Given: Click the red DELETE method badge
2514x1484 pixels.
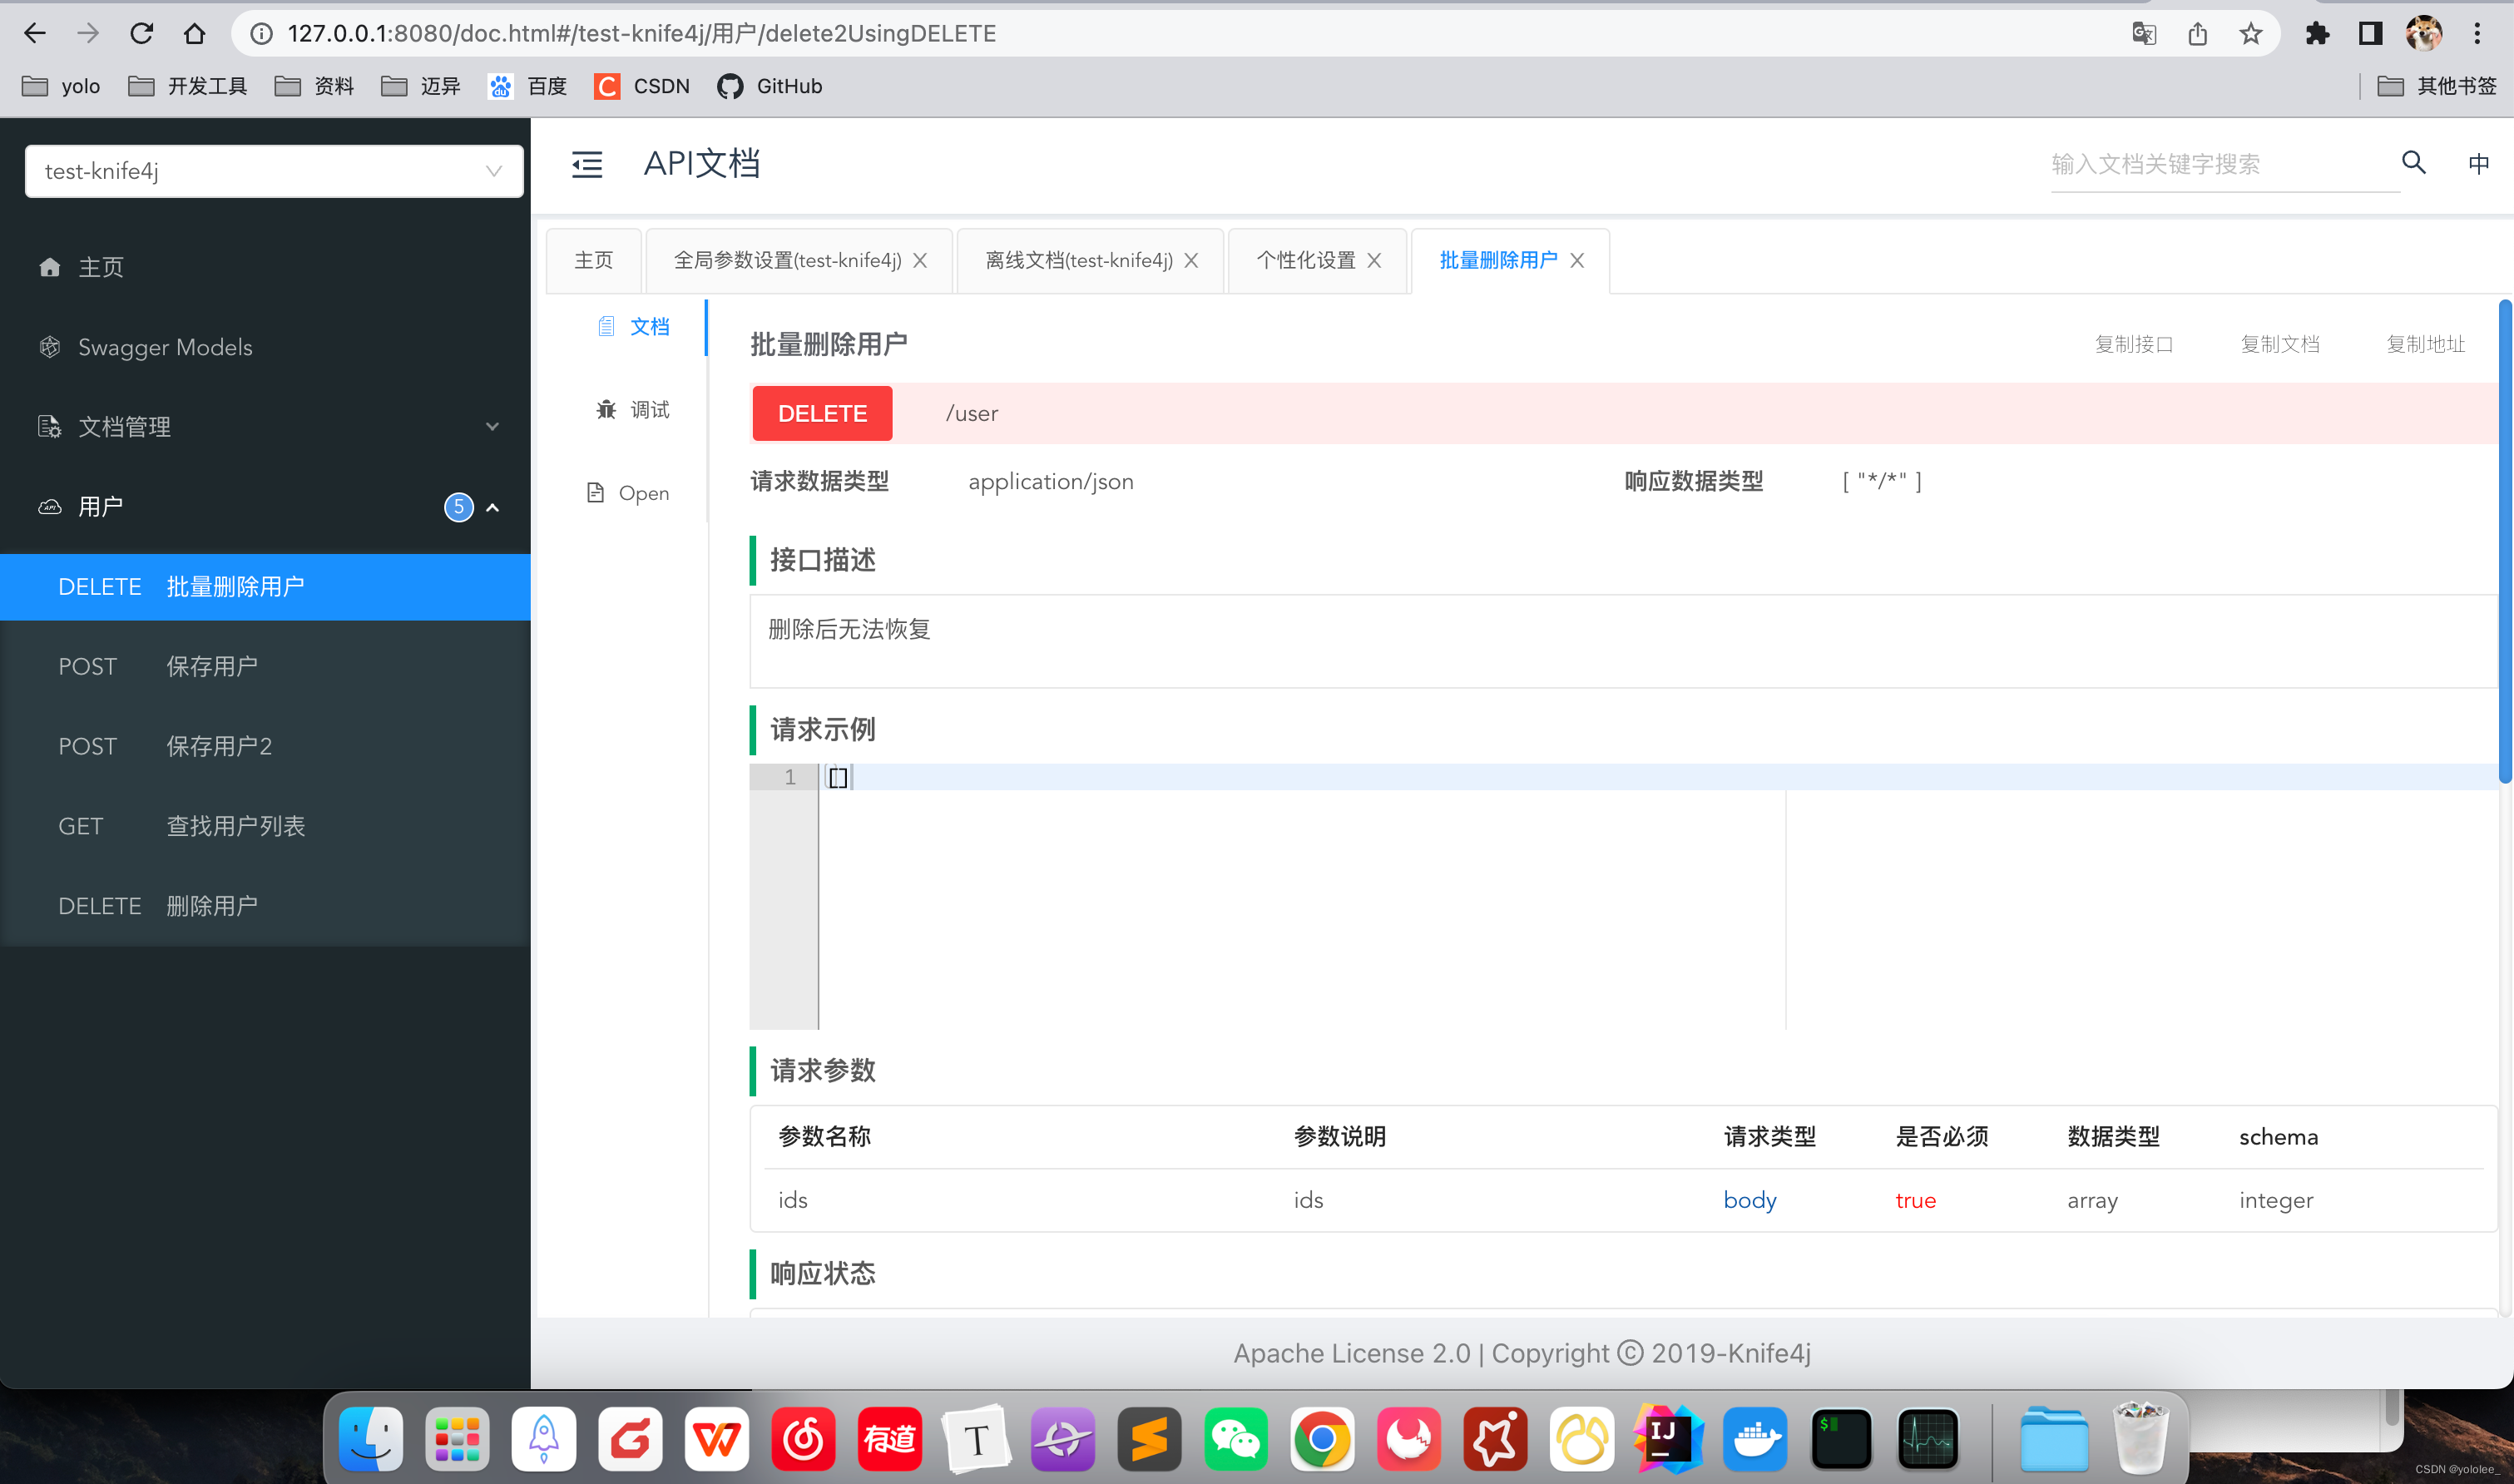Looking at the screenshot, I should click(822, 413).
